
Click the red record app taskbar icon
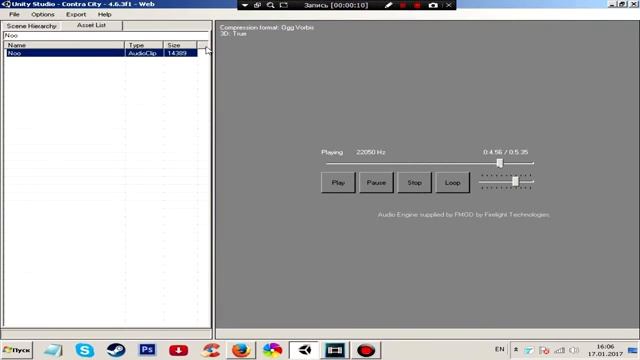point(366,350)
